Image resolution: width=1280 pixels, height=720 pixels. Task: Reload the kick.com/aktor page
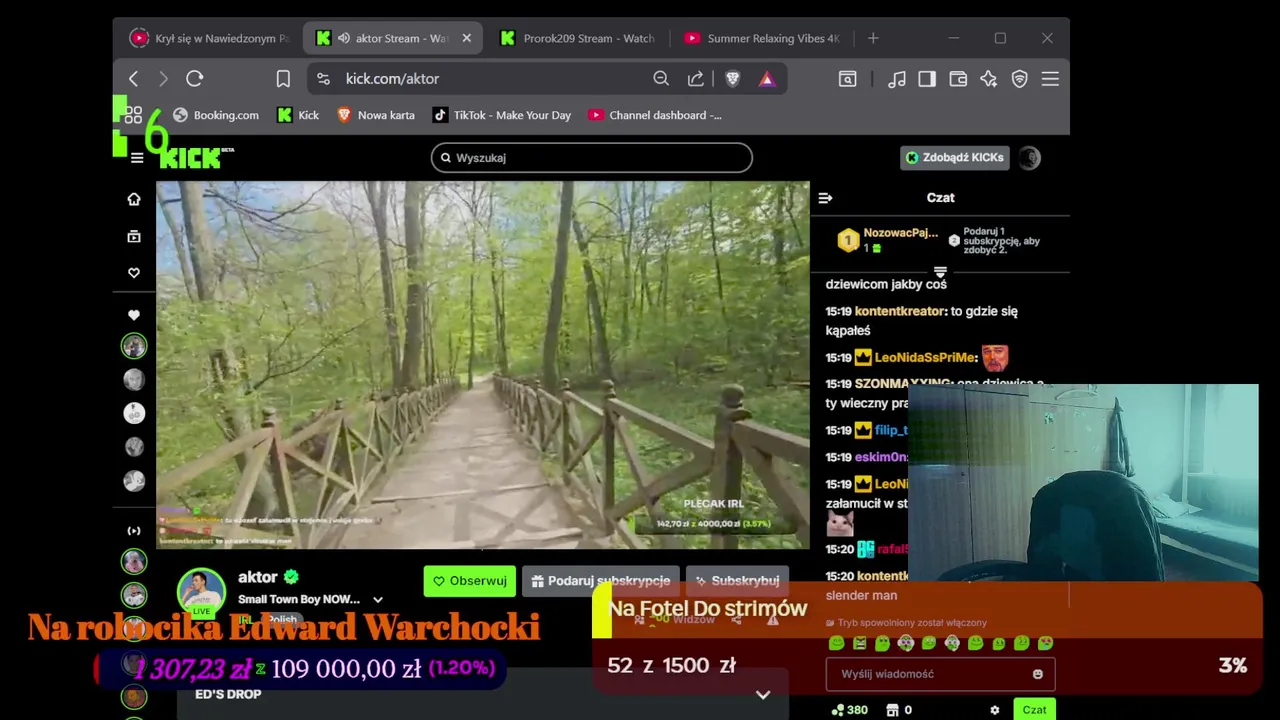(x=194, y=79)
